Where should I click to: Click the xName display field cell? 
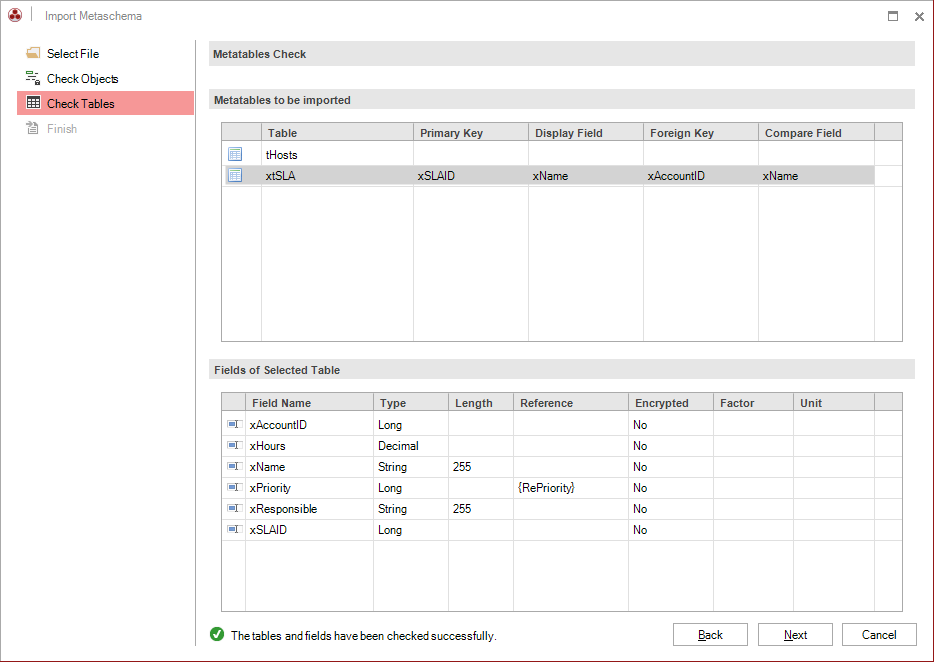[x=586, y=176]
